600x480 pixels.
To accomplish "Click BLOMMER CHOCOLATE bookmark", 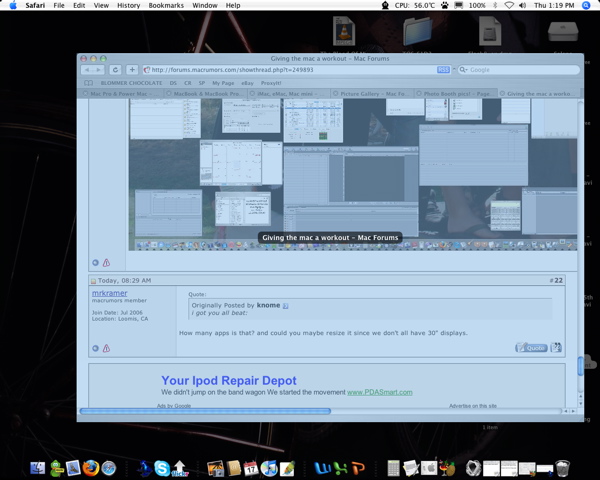I will click(131, 83).
